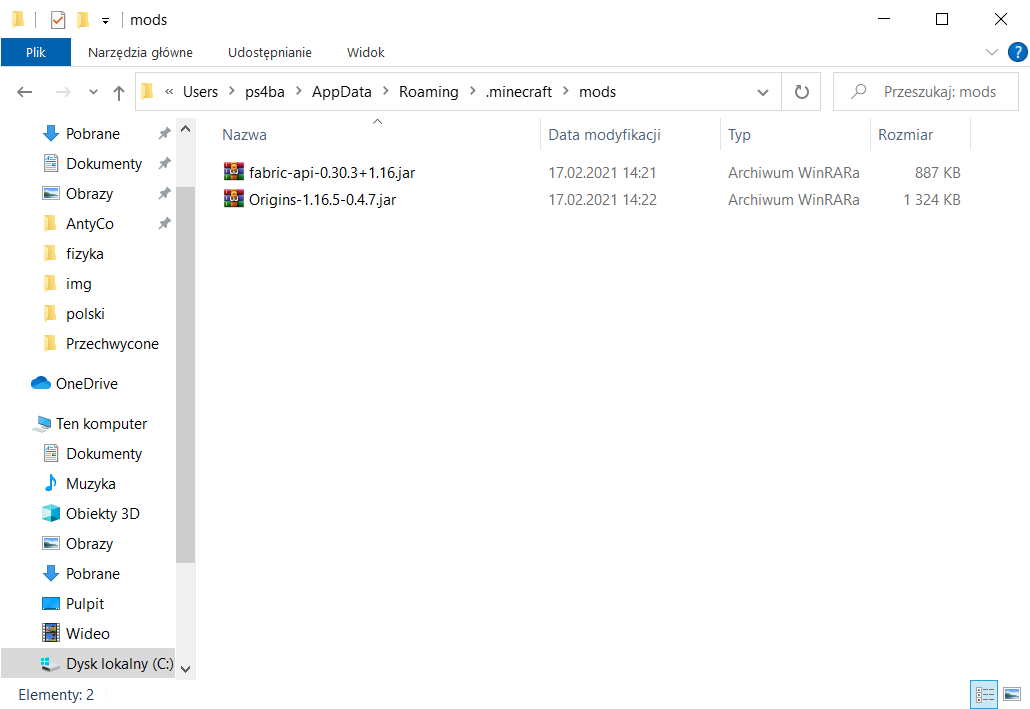Open the recent locations dropdown arrow
The image size is (1030, 709).
point(93,92)
